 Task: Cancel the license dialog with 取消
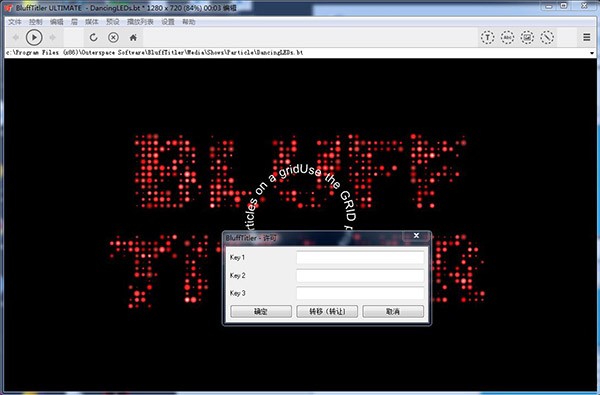tap(393, 312)
